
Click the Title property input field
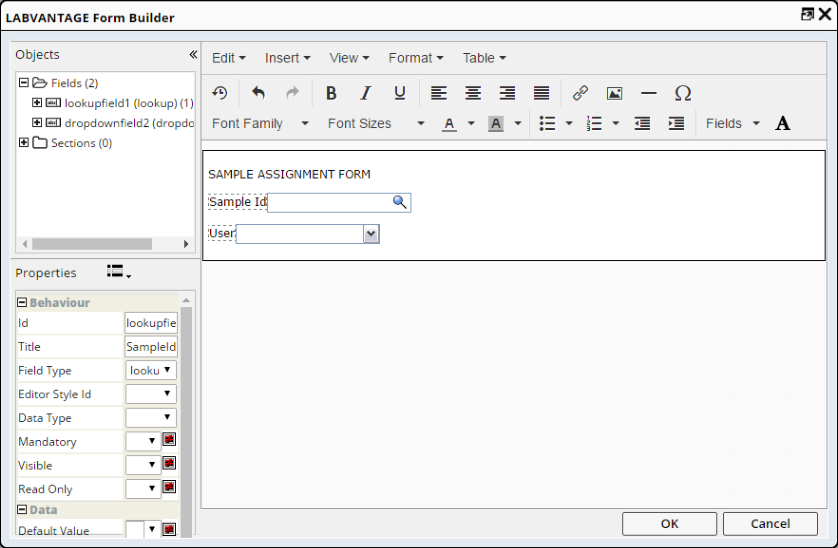tap(151, 346)
